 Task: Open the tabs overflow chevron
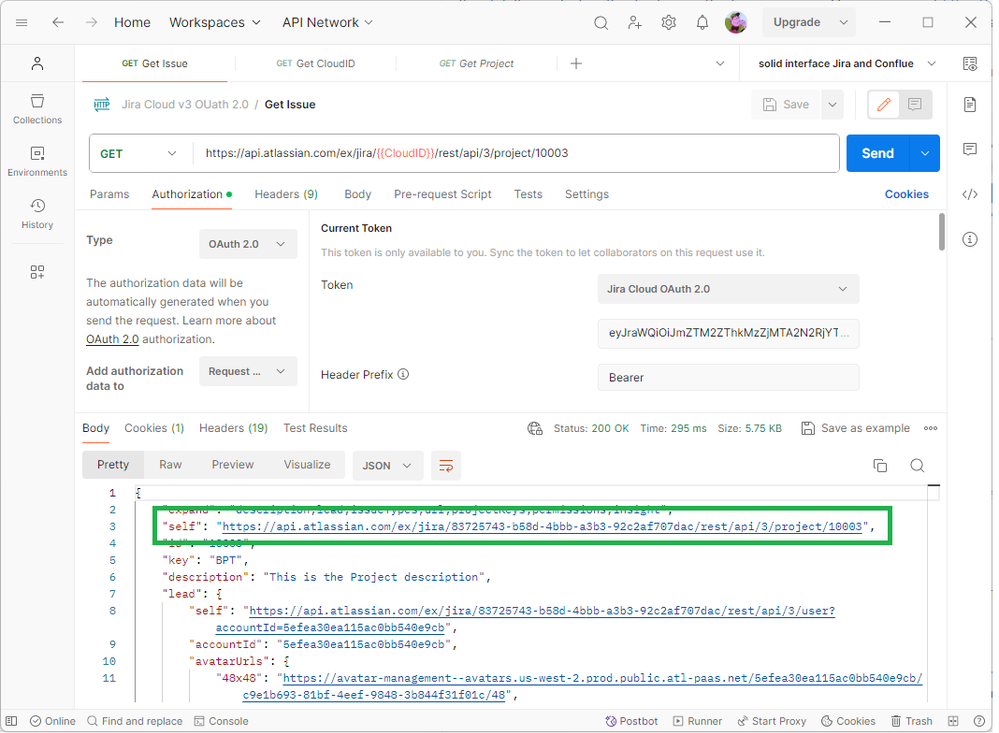coord(720,63)
